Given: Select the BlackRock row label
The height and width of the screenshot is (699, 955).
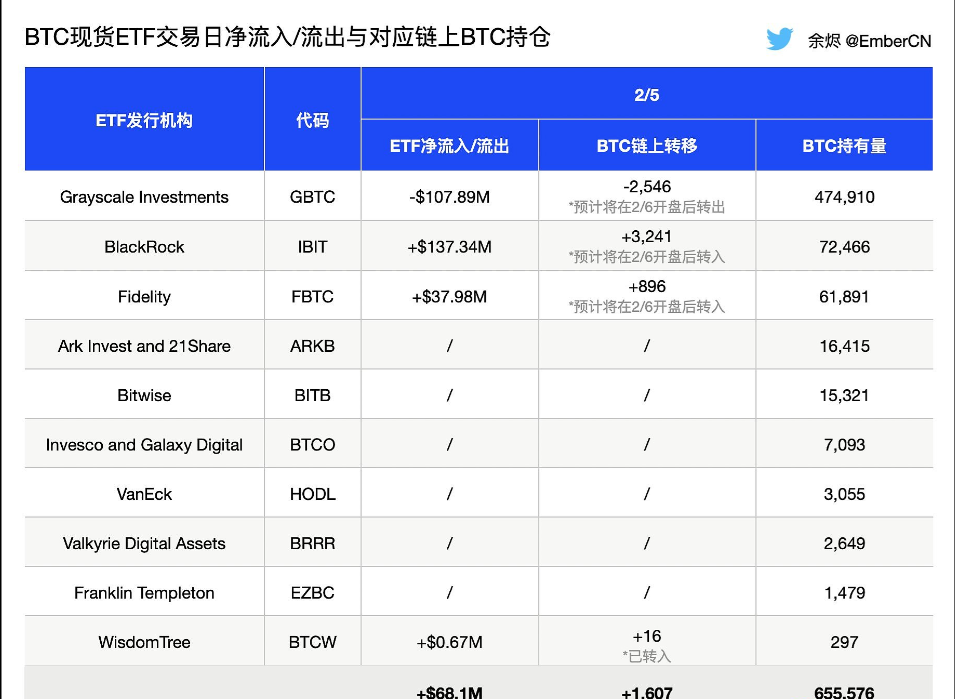Looking at the screenshot, I should click(143, 246).
